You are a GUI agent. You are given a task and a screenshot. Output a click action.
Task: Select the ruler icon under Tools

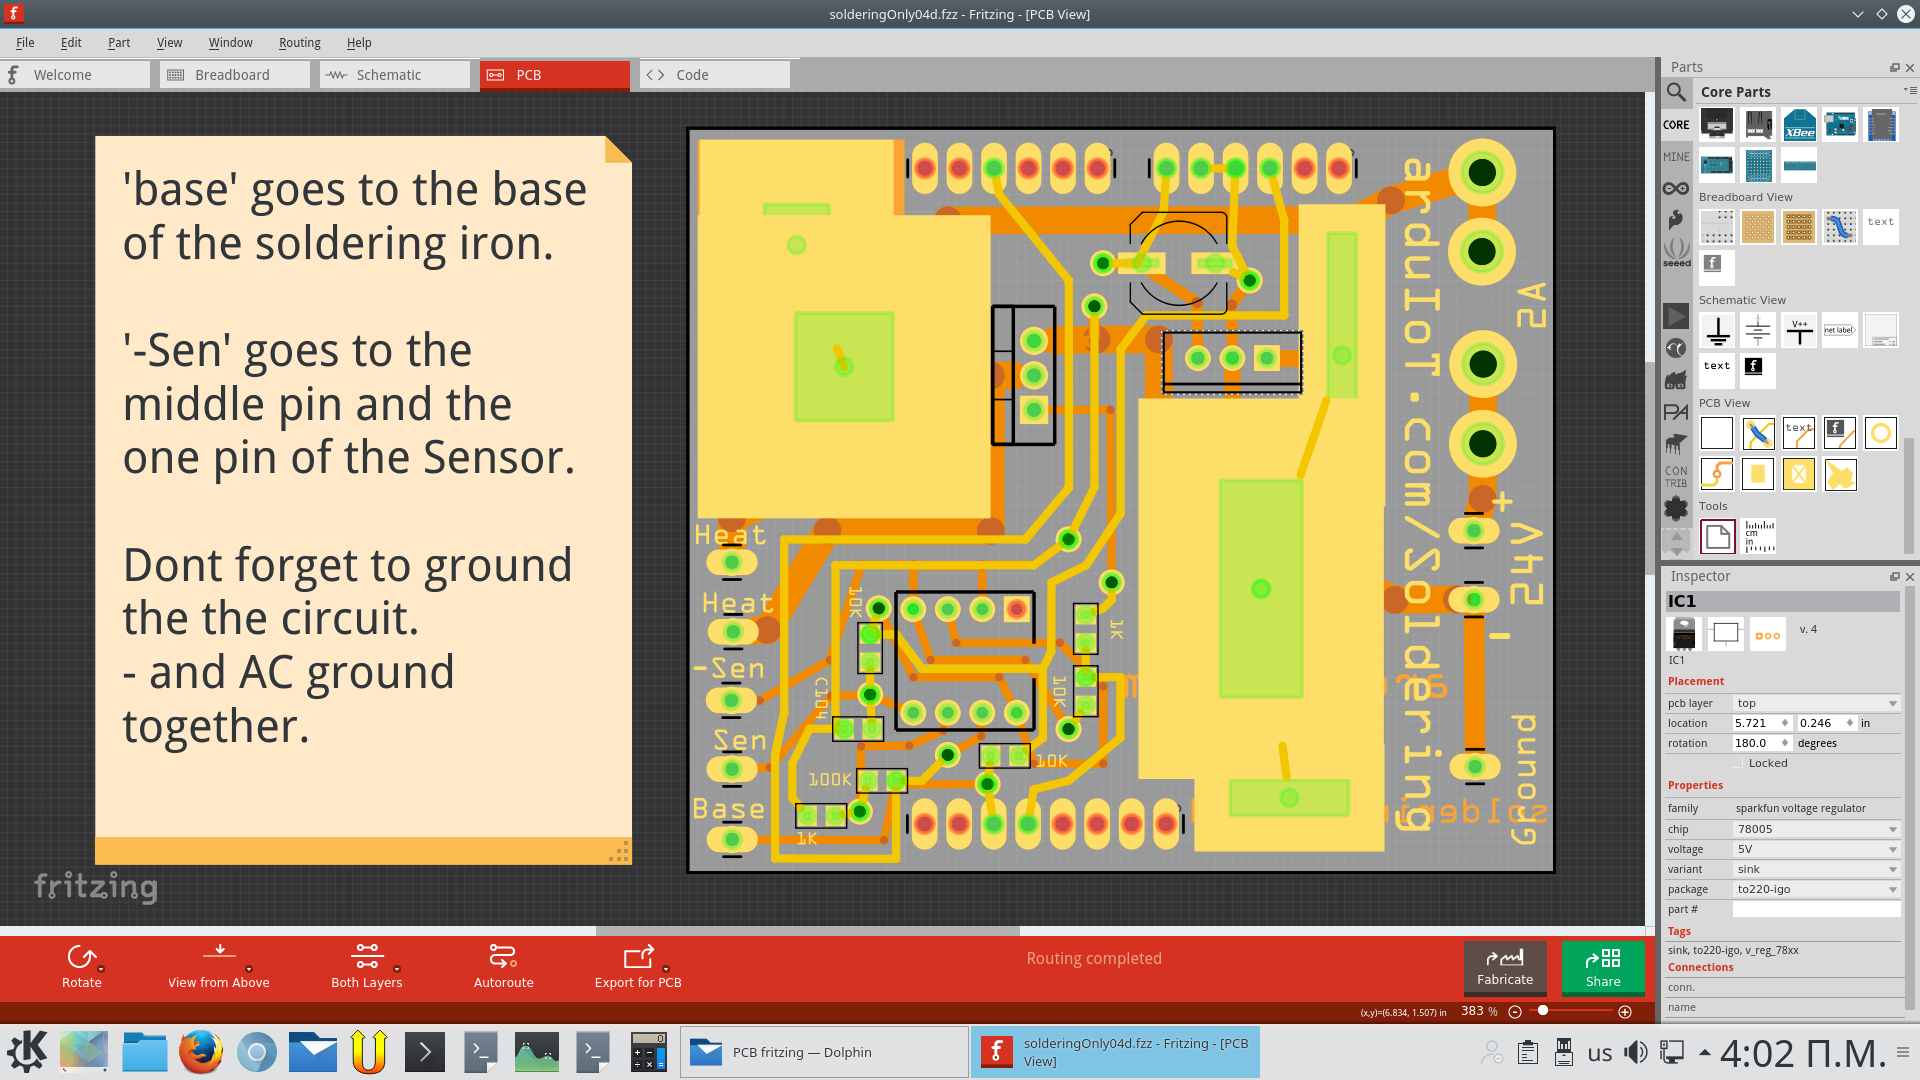click(x=1759, y=536)
